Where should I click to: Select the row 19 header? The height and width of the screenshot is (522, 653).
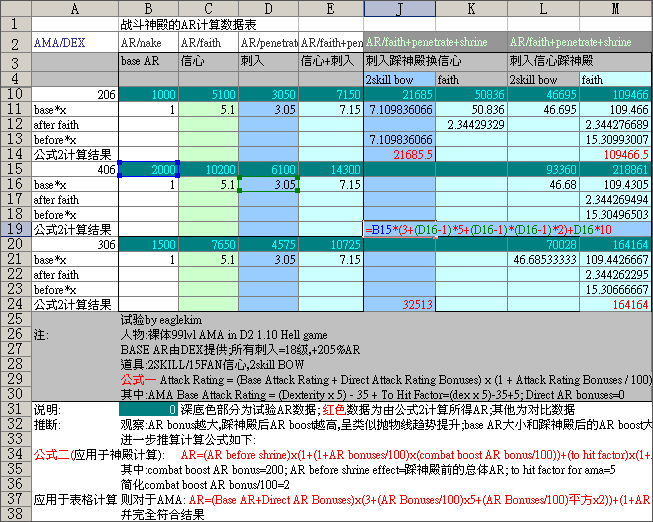[15, 229]
